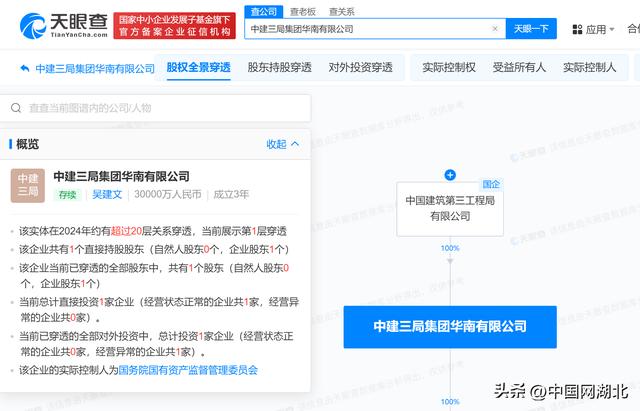Click the 概览 panel heading
Image resolution: width=640 pixels, height=411 pixels.
tap(27, 144)
